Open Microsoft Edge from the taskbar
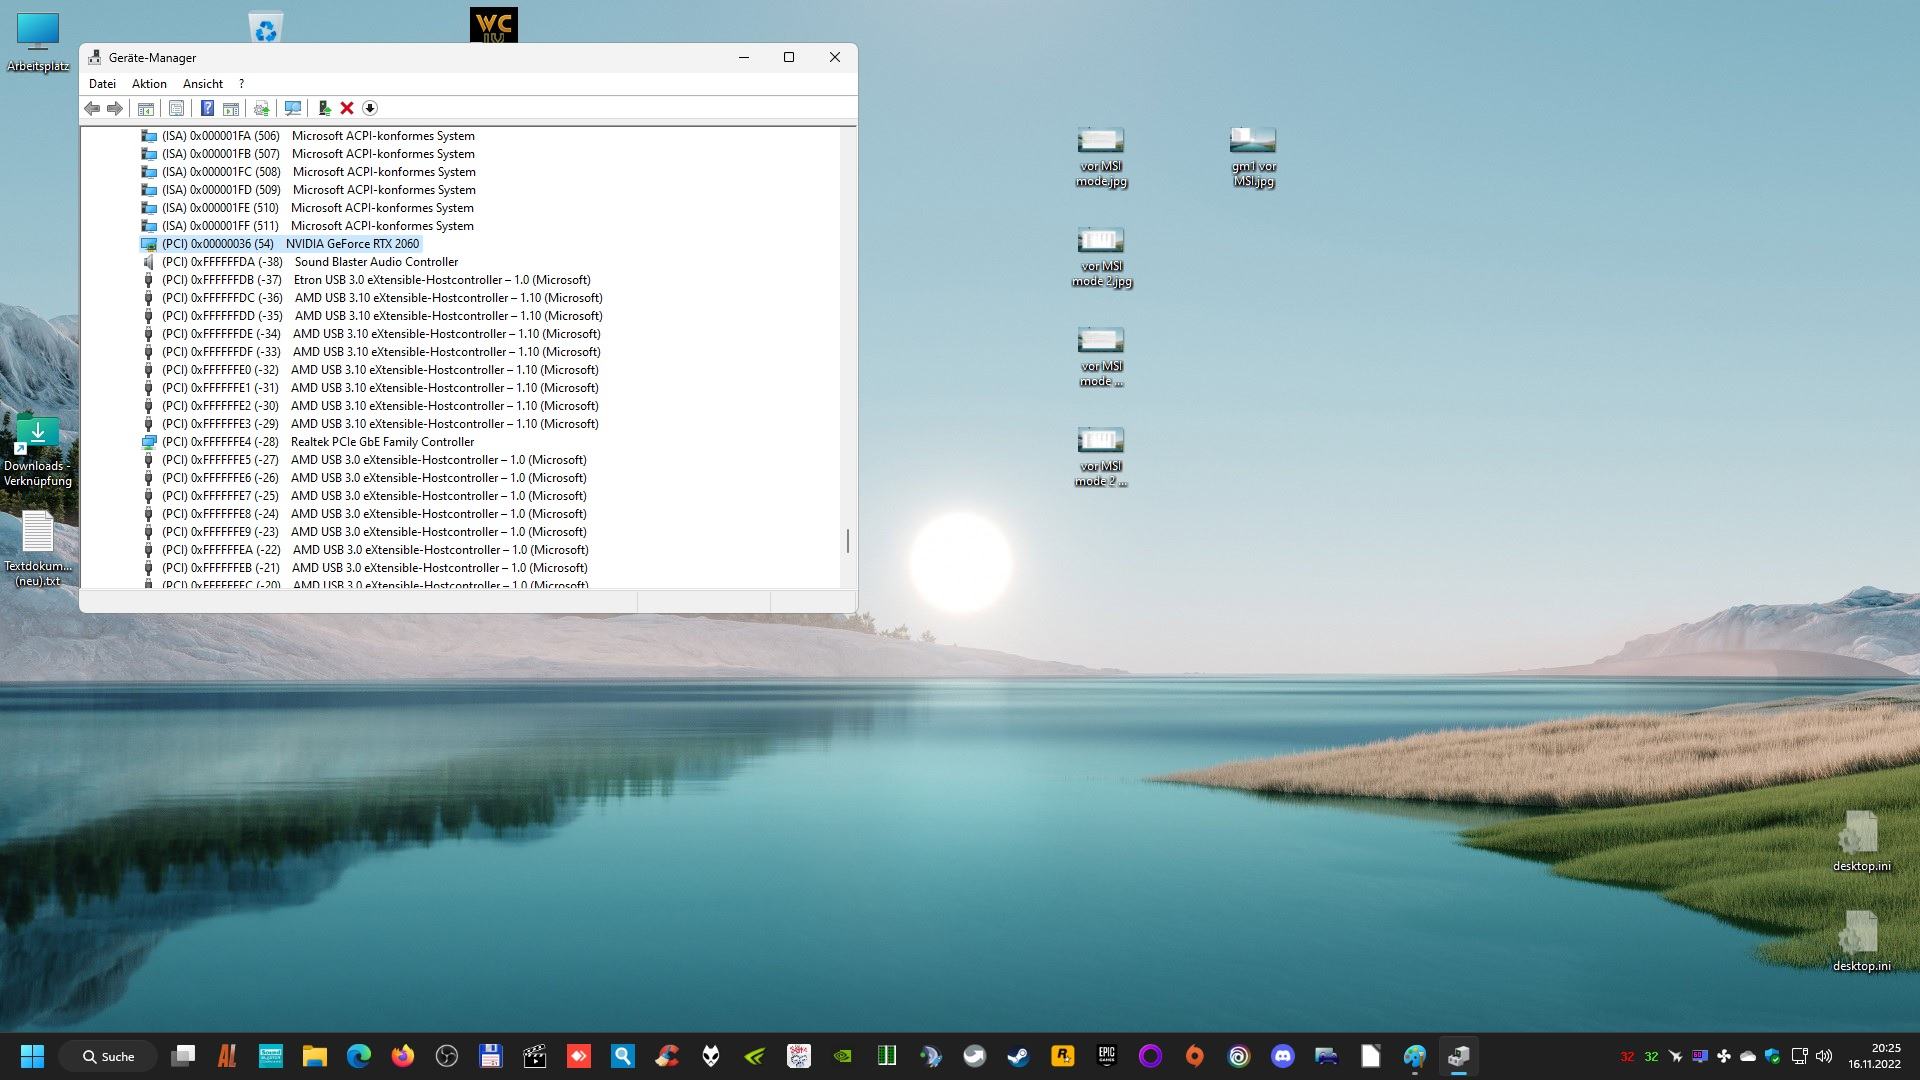This screenshot has height=1080, width=1920. (x=359, y=1056)
